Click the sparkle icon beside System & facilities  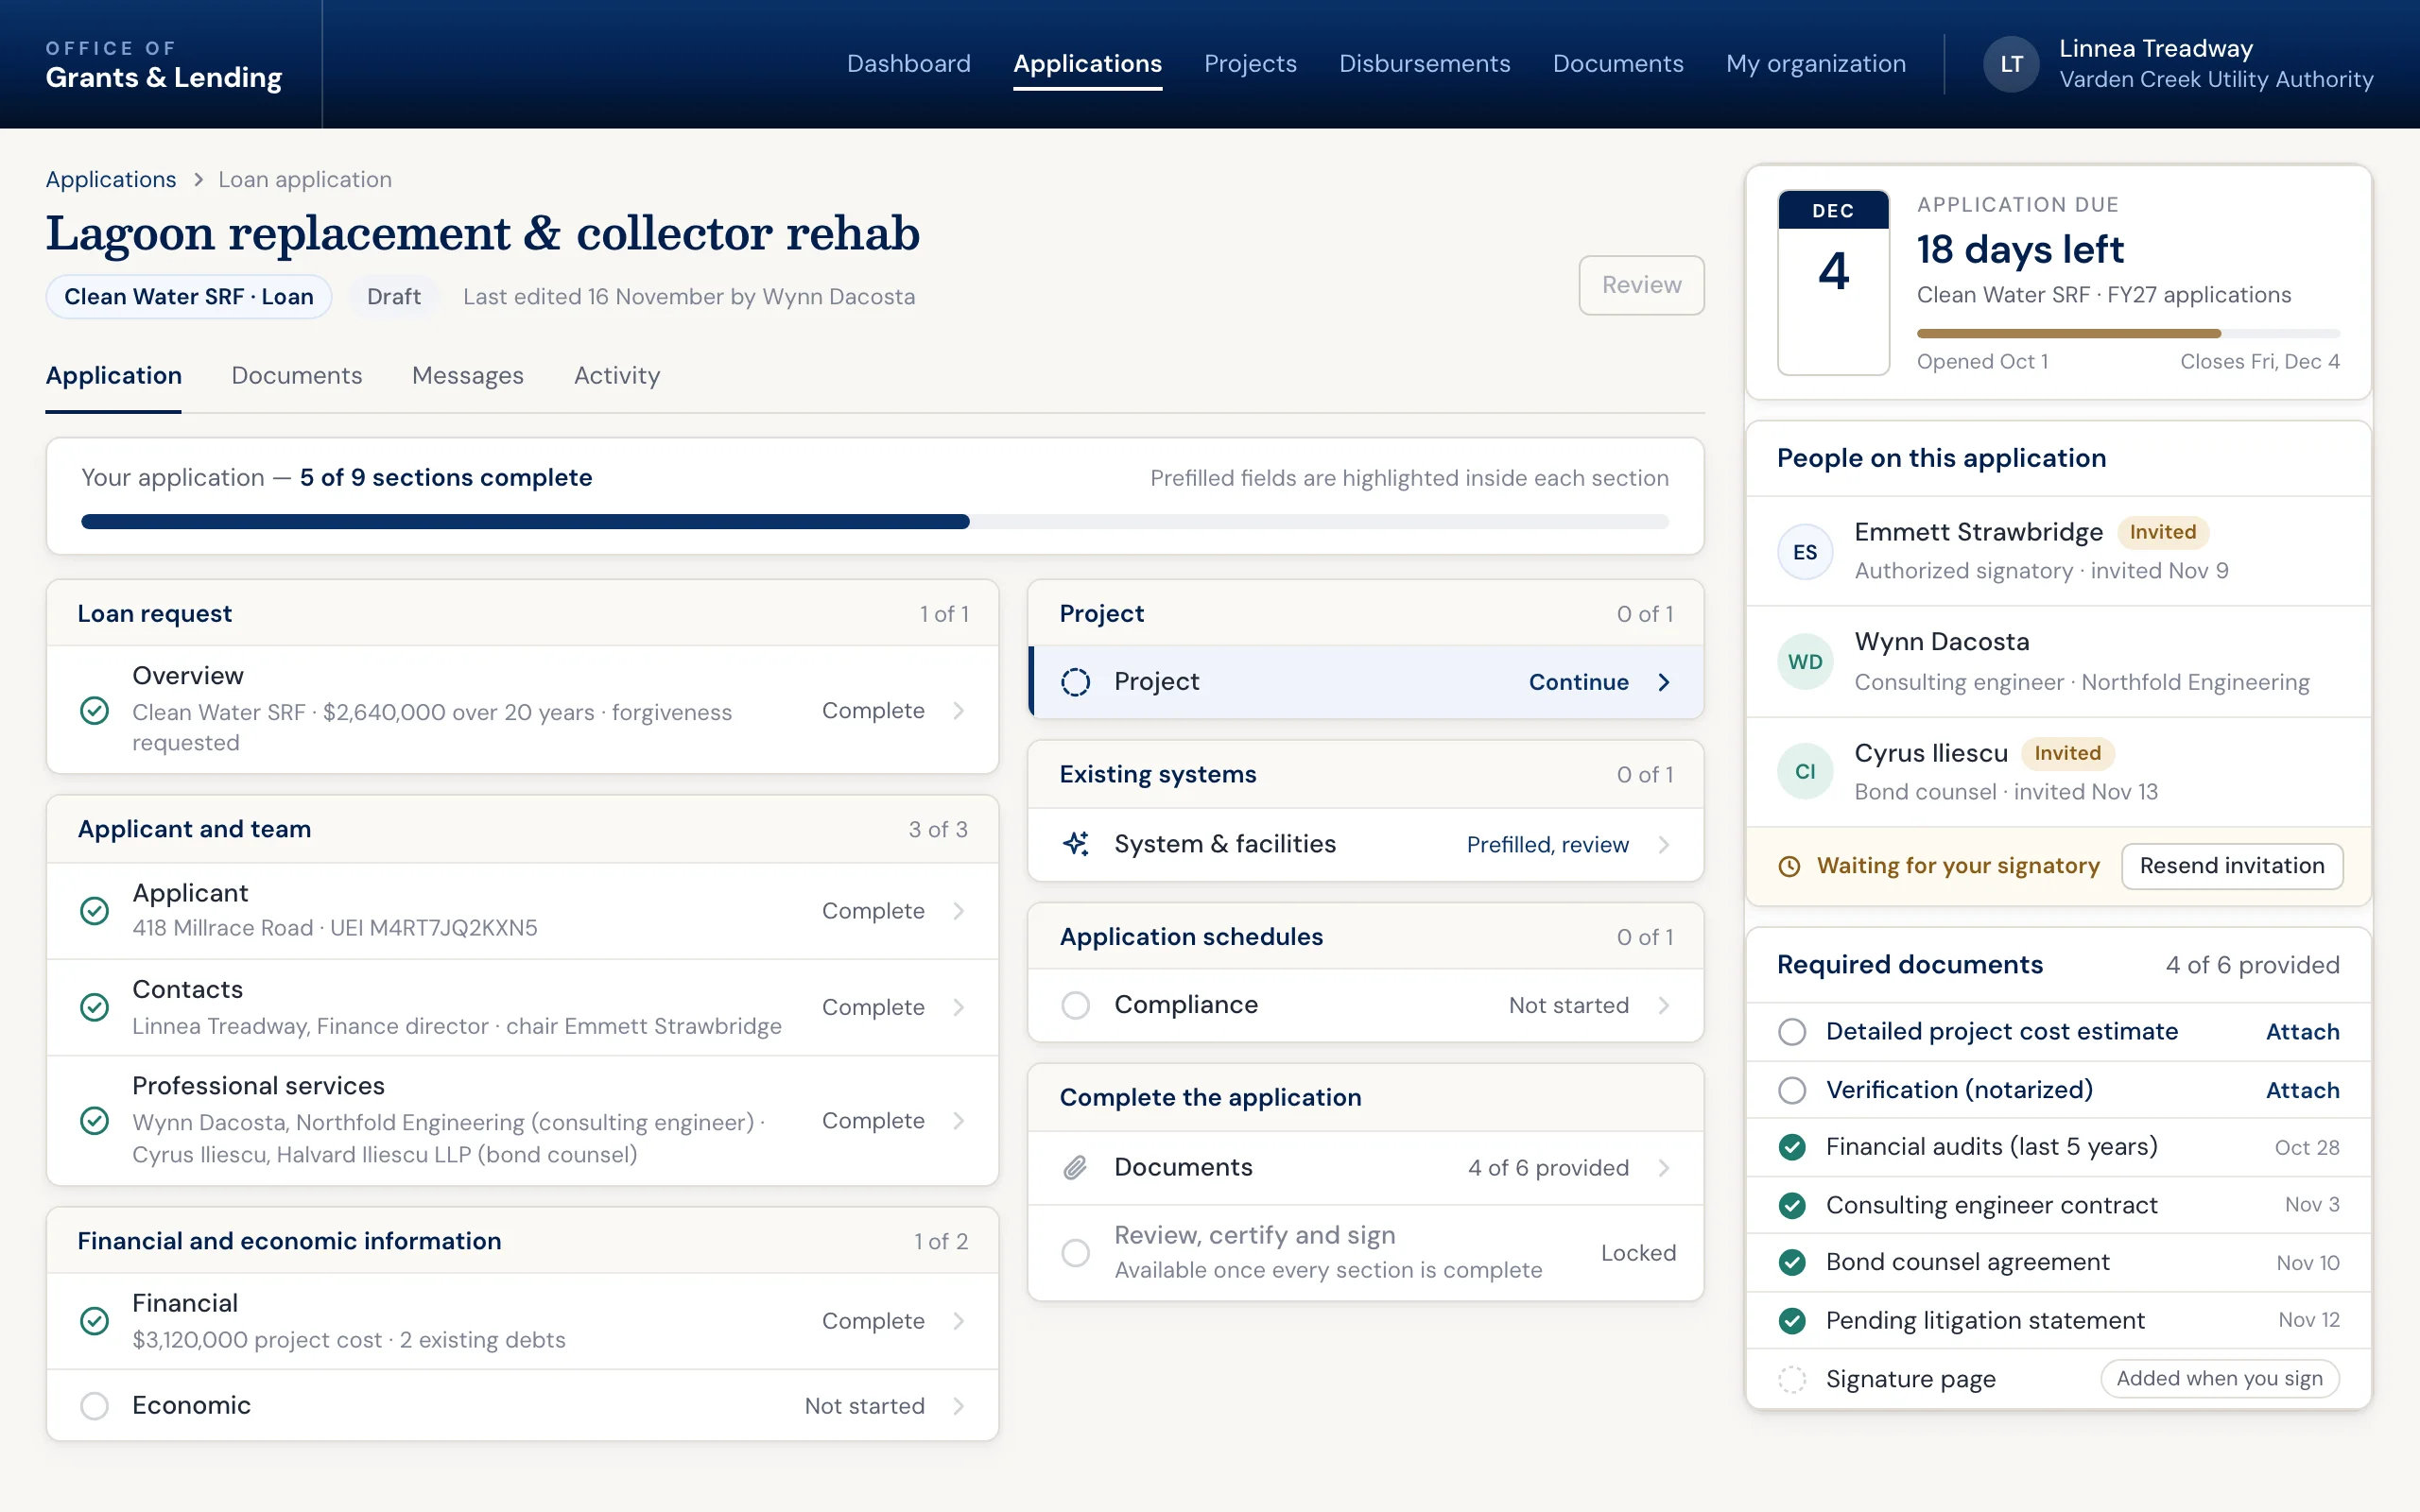pyautogui.click(x=1075, y=844)
